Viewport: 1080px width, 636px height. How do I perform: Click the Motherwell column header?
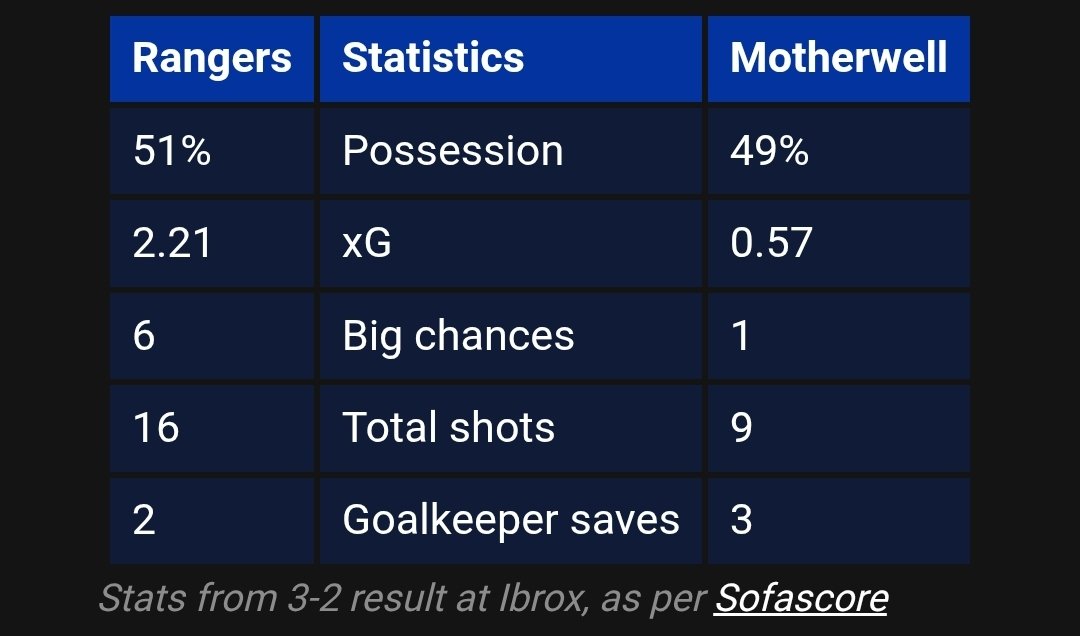[838, 58]
